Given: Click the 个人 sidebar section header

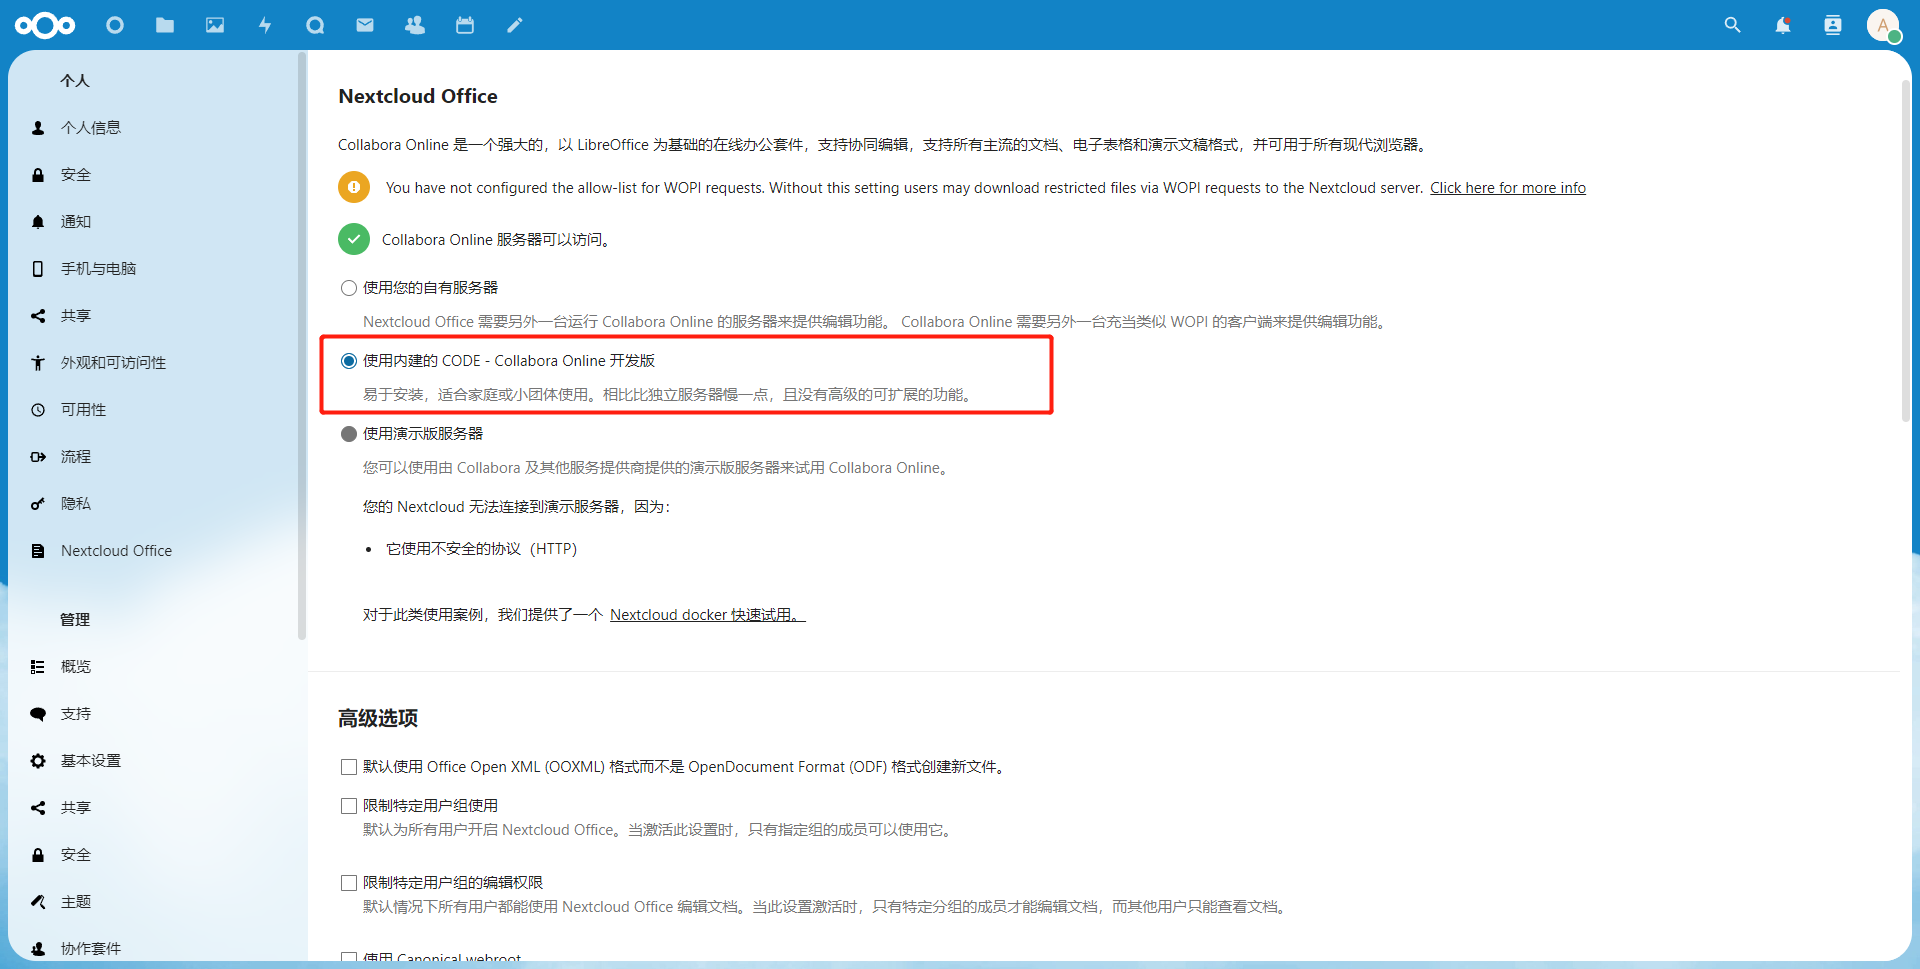Looking at the screenshot, I should [75, 81].
